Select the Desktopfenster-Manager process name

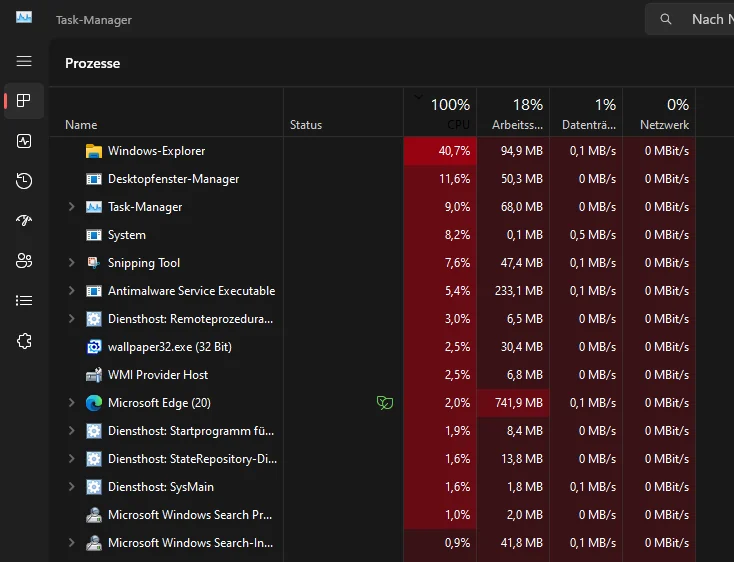pyautogui.click(x=173, y=179)
